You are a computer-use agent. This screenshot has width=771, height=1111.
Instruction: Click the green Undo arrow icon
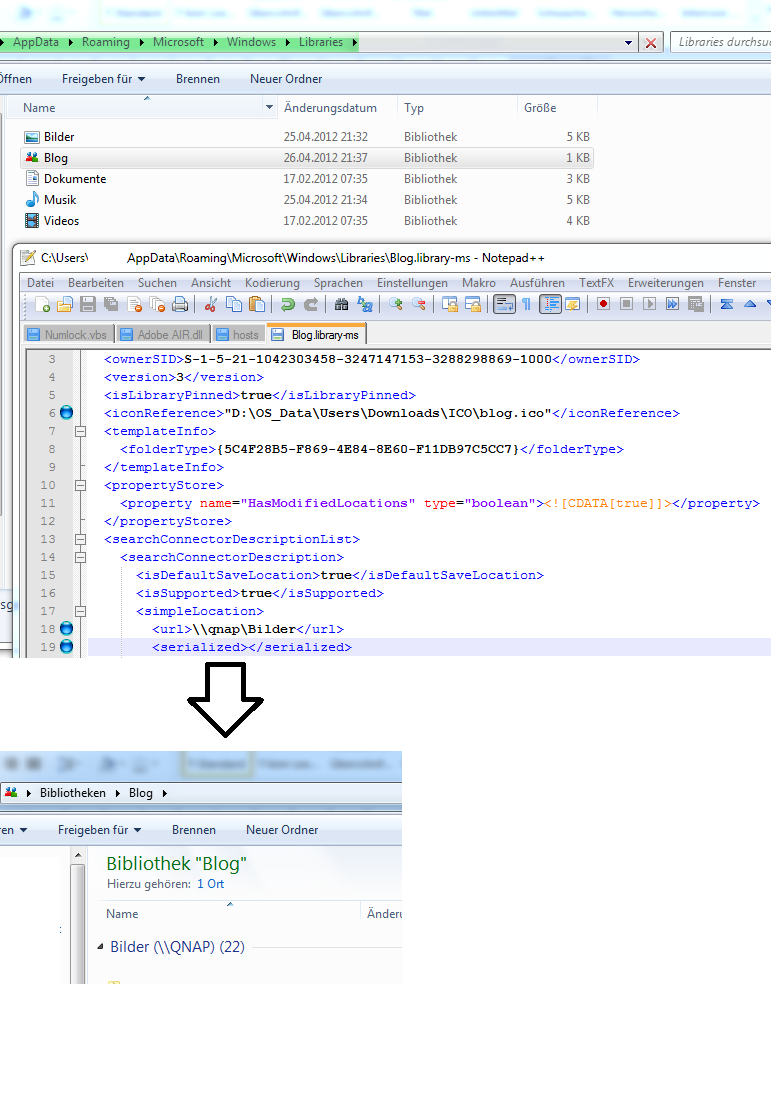tap(288, 305)
